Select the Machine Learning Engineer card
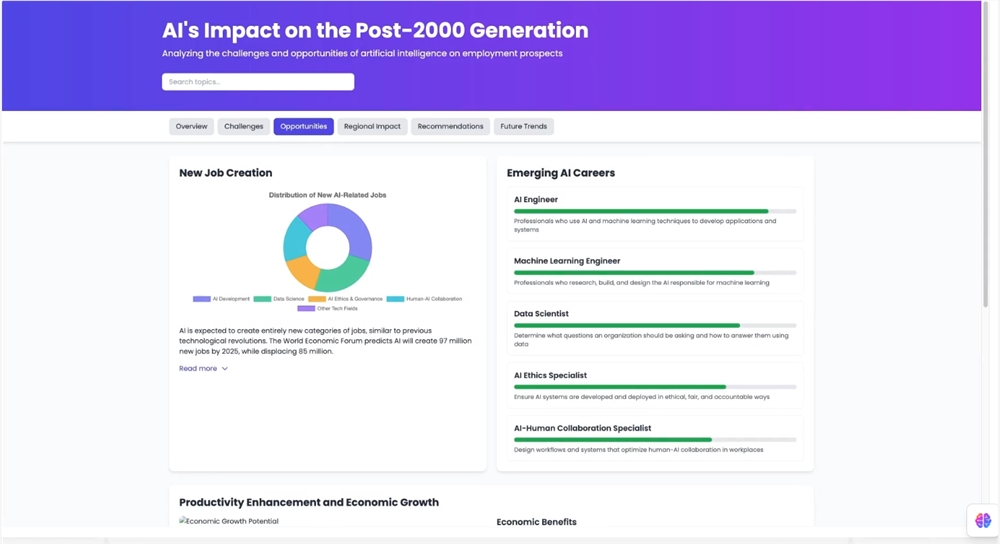This screenshot has height=544, width=1000. coord(655,271)
